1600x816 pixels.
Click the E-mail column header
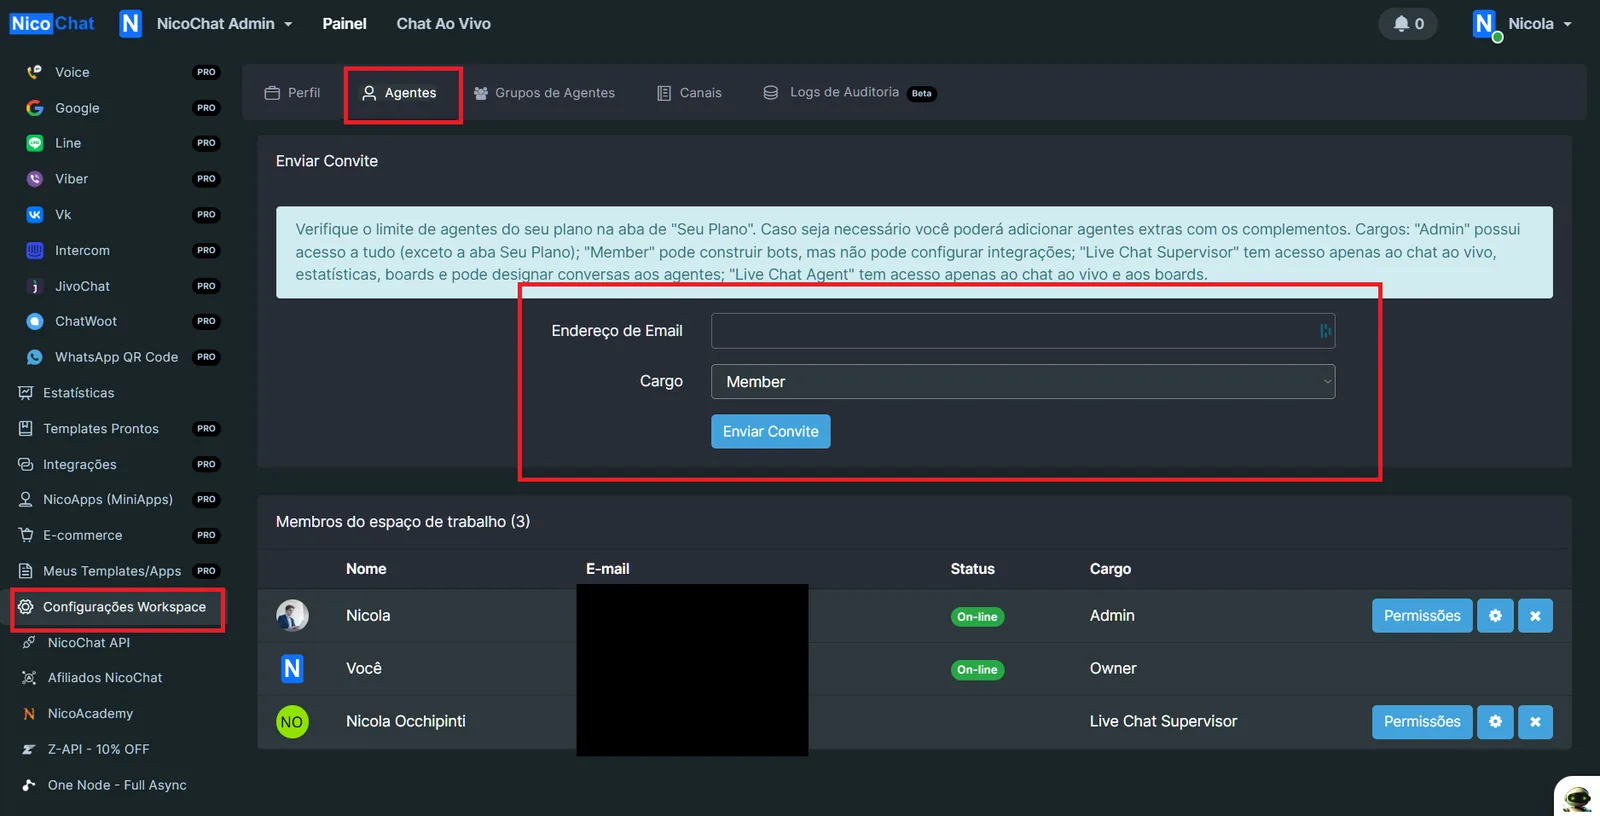(x=608, y=569)
